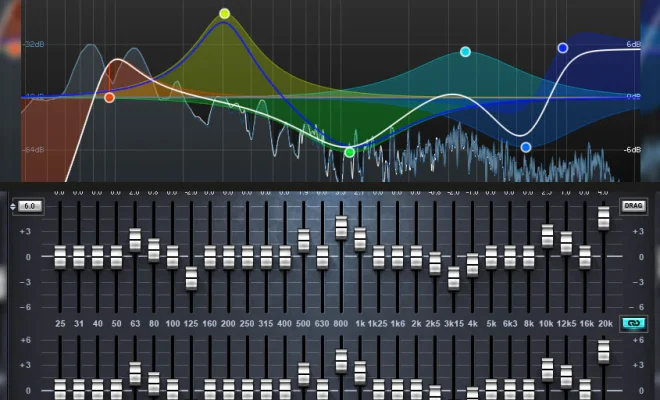The image size is (660, 400).
Task: Click the upper 25 Hz slider handle
Action: click(x=60, y=257)
